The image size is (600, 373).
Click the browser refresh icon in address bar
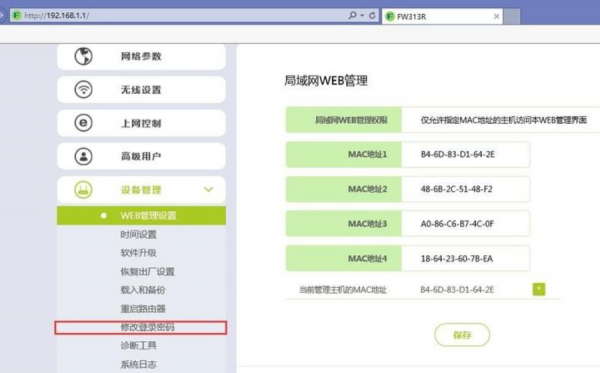pos(372,16)
